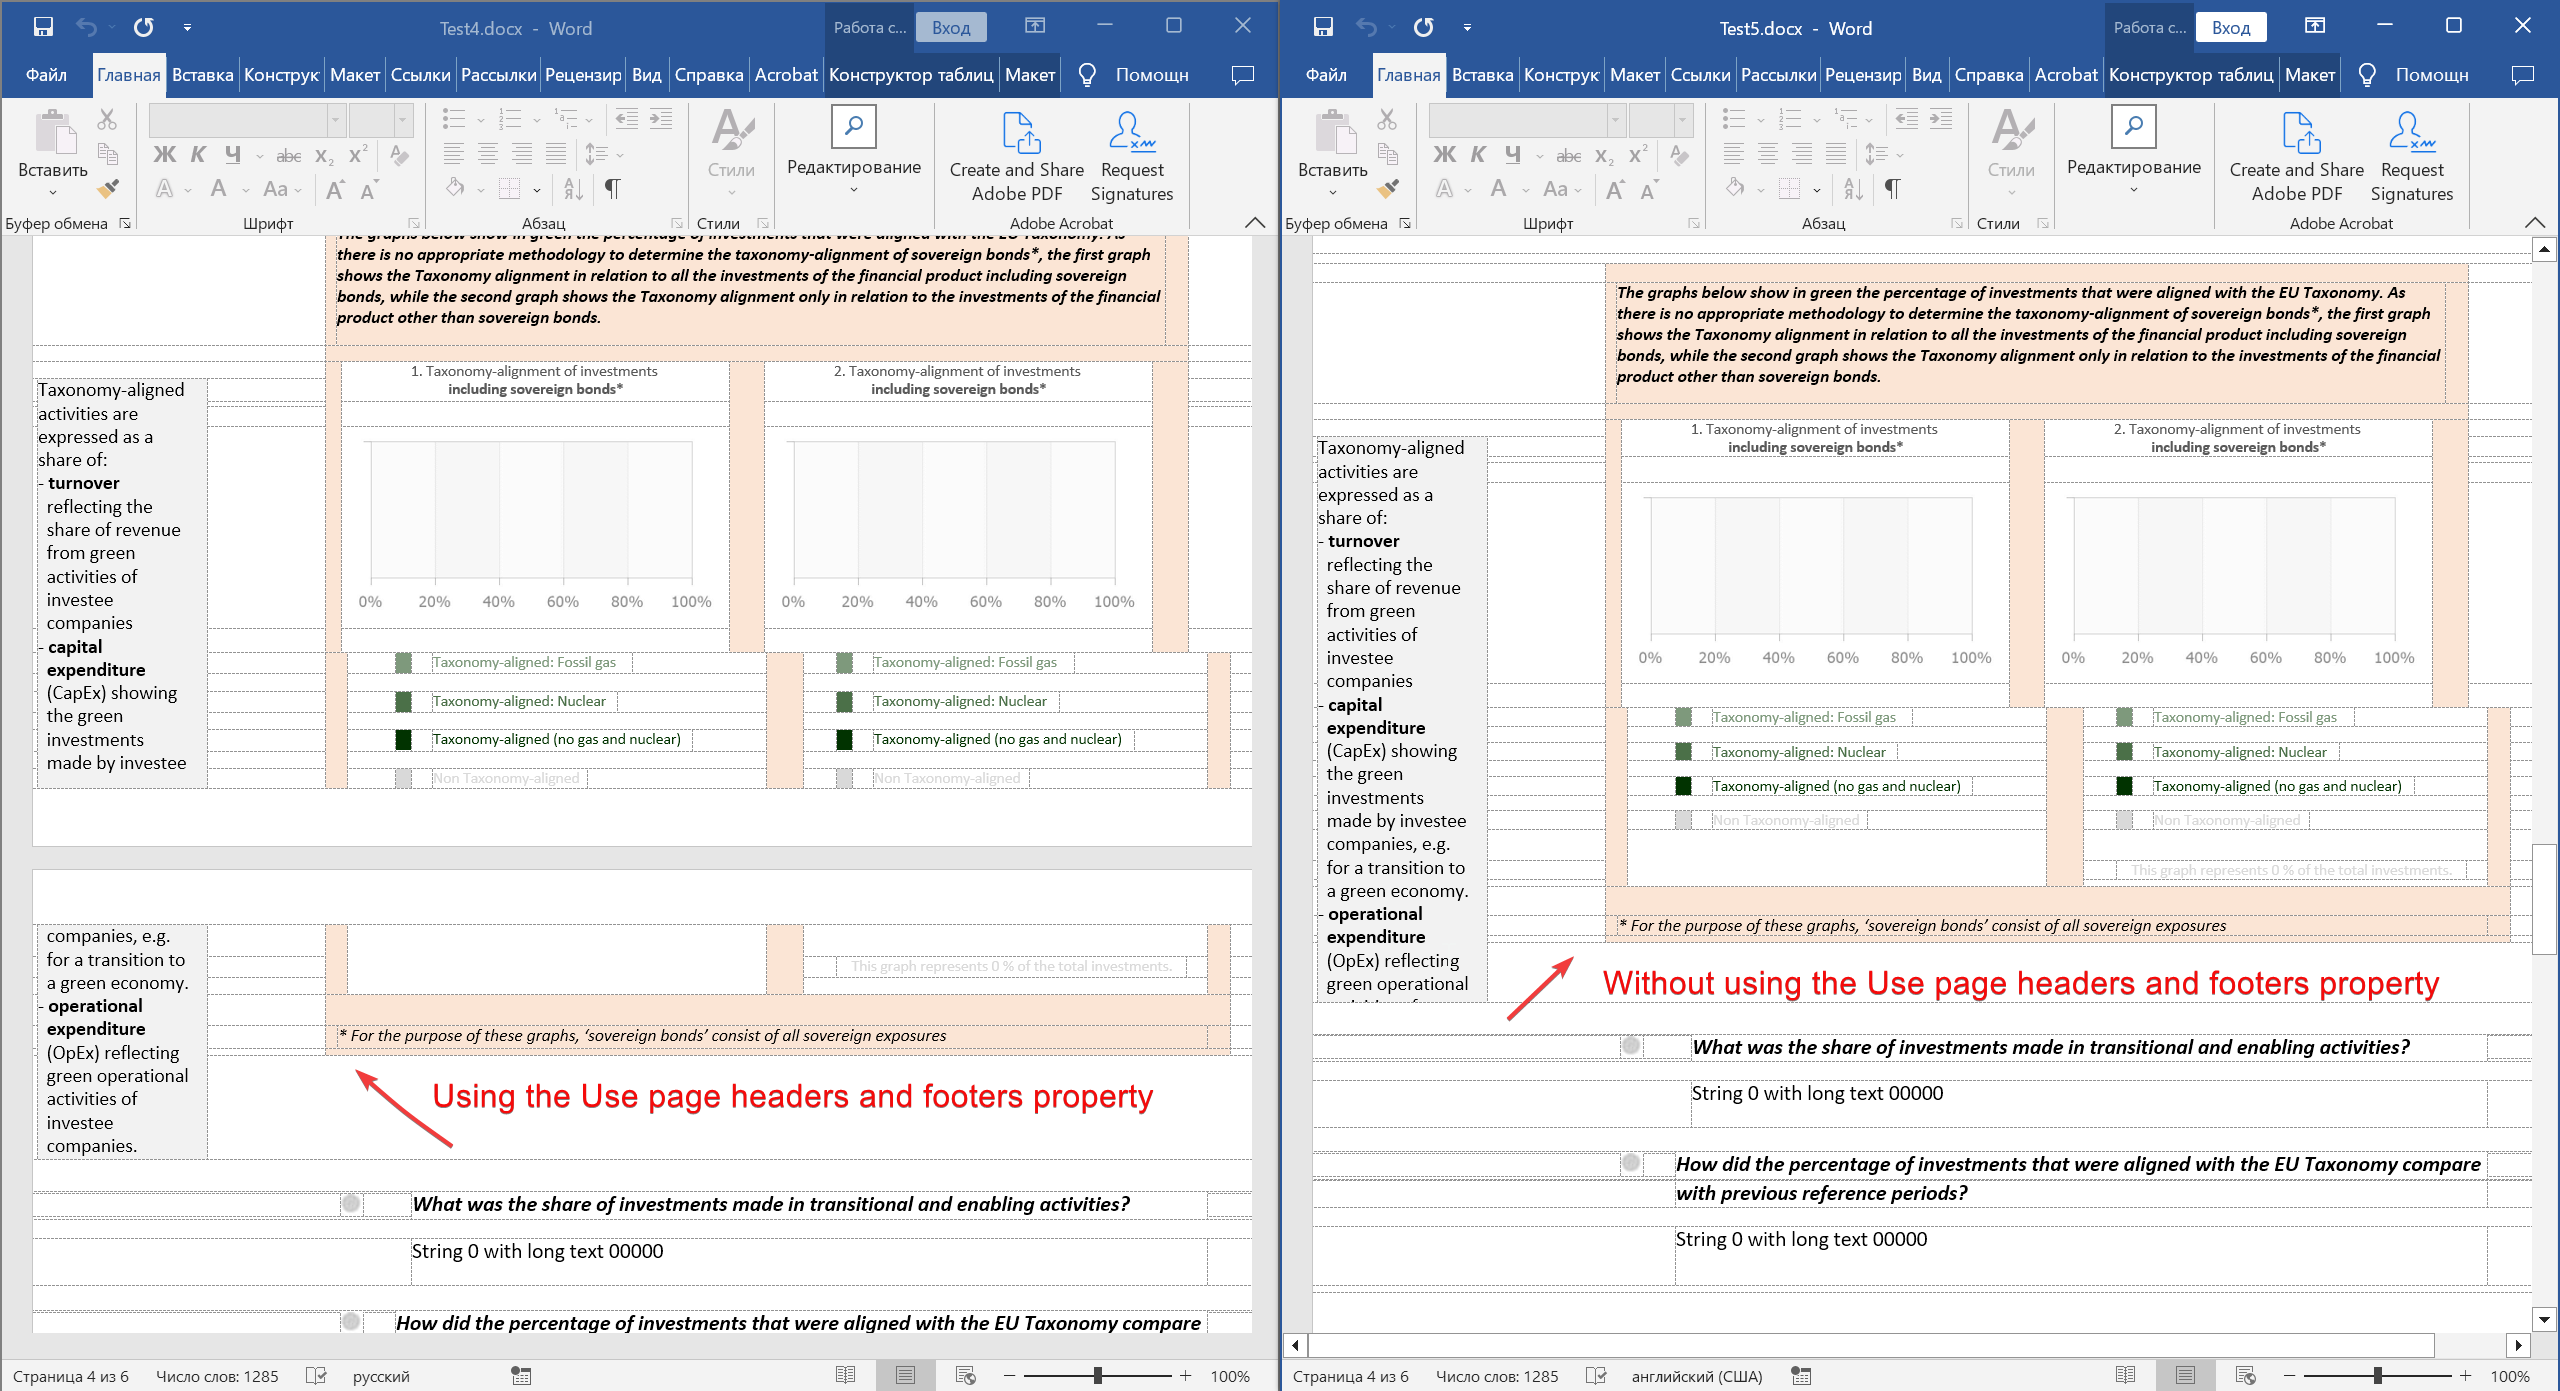This screenshot has width=2560, height=1391.
Task: Click Redo icon in Test4.docx title bar
Action: (x=144, y=27)
